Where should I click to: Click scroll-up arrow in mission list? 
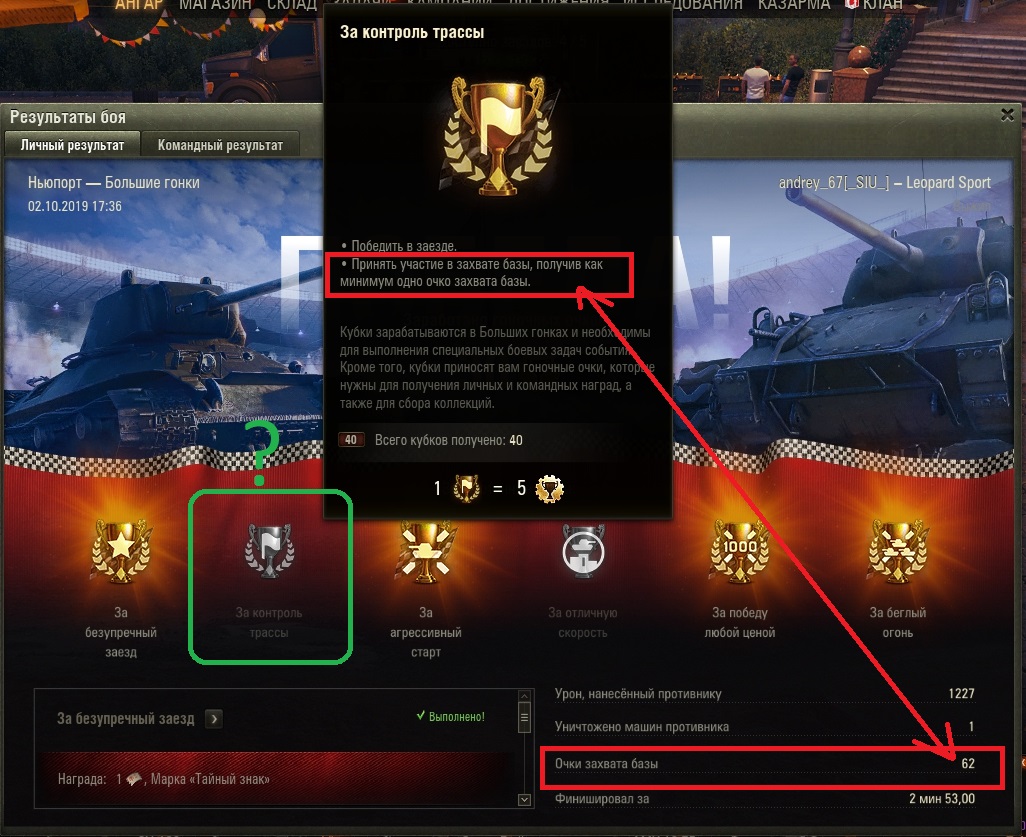tap(523, 696)
